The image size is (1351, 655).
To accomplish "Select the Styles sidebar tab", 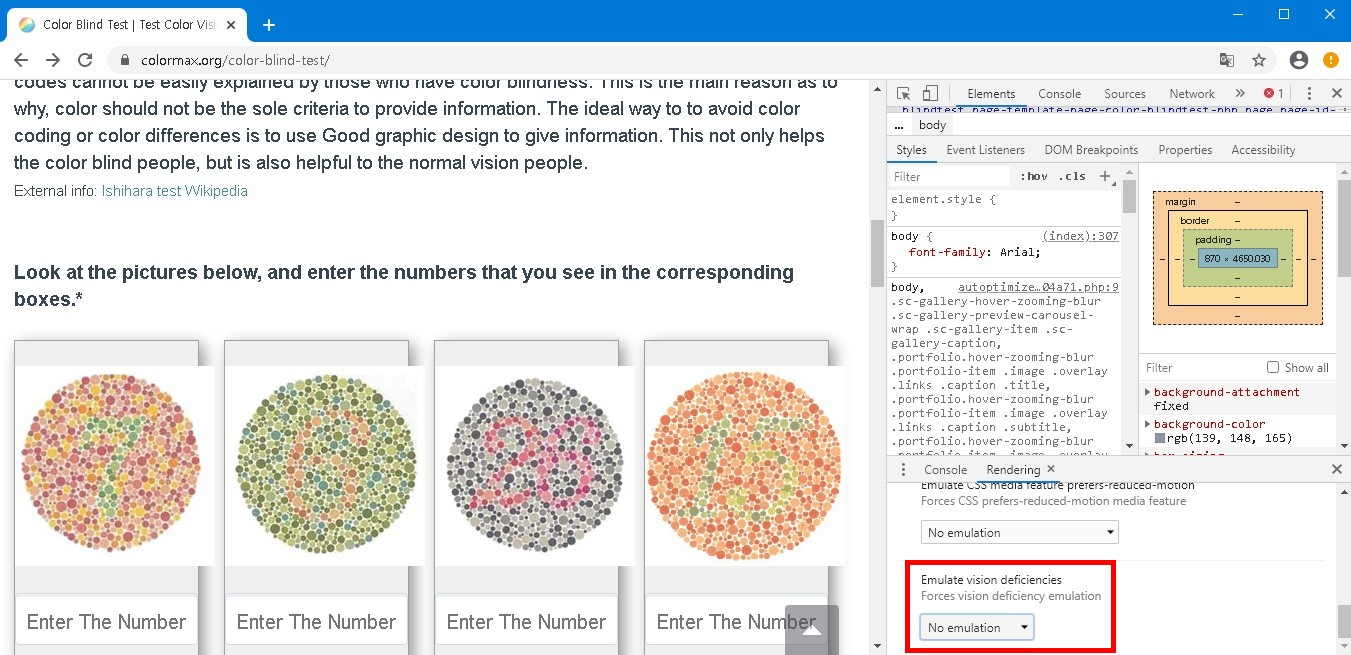I will [x=911, y=150].
